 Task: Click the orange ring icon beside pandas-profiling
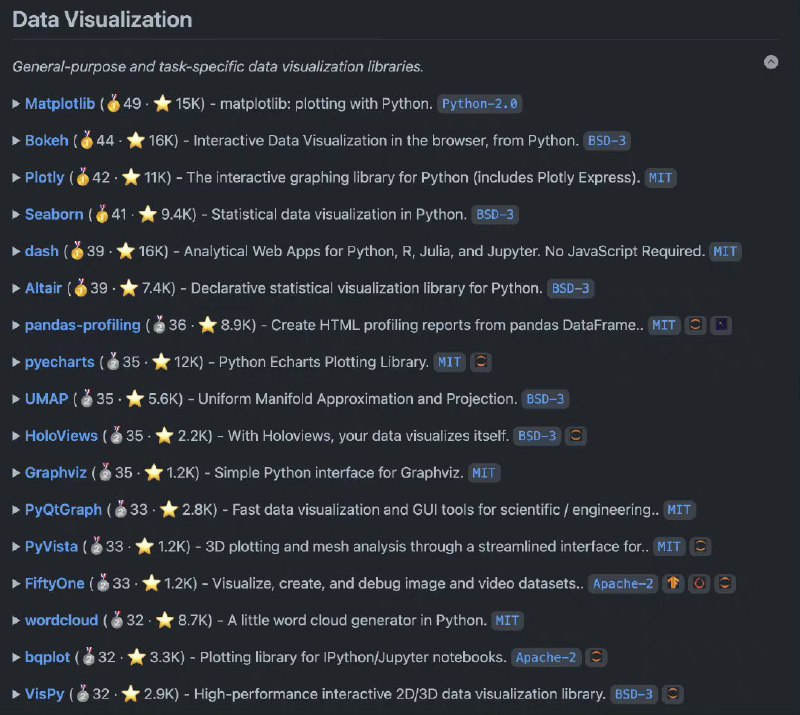point(695,325)
